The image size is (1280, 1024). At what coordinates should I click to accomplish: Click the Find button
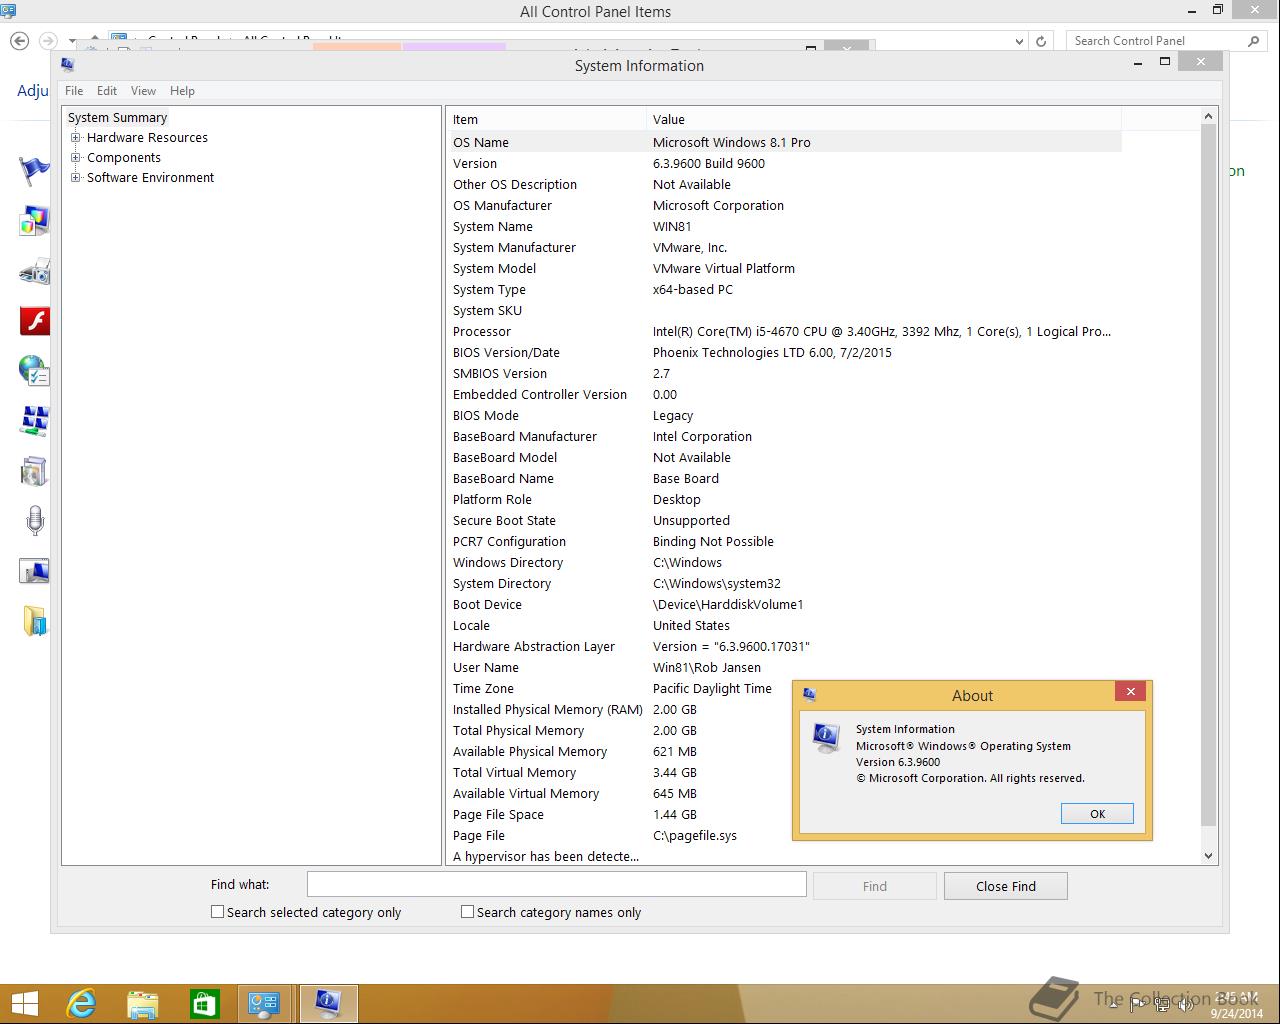pyautogui.click(x=874, y=886)
